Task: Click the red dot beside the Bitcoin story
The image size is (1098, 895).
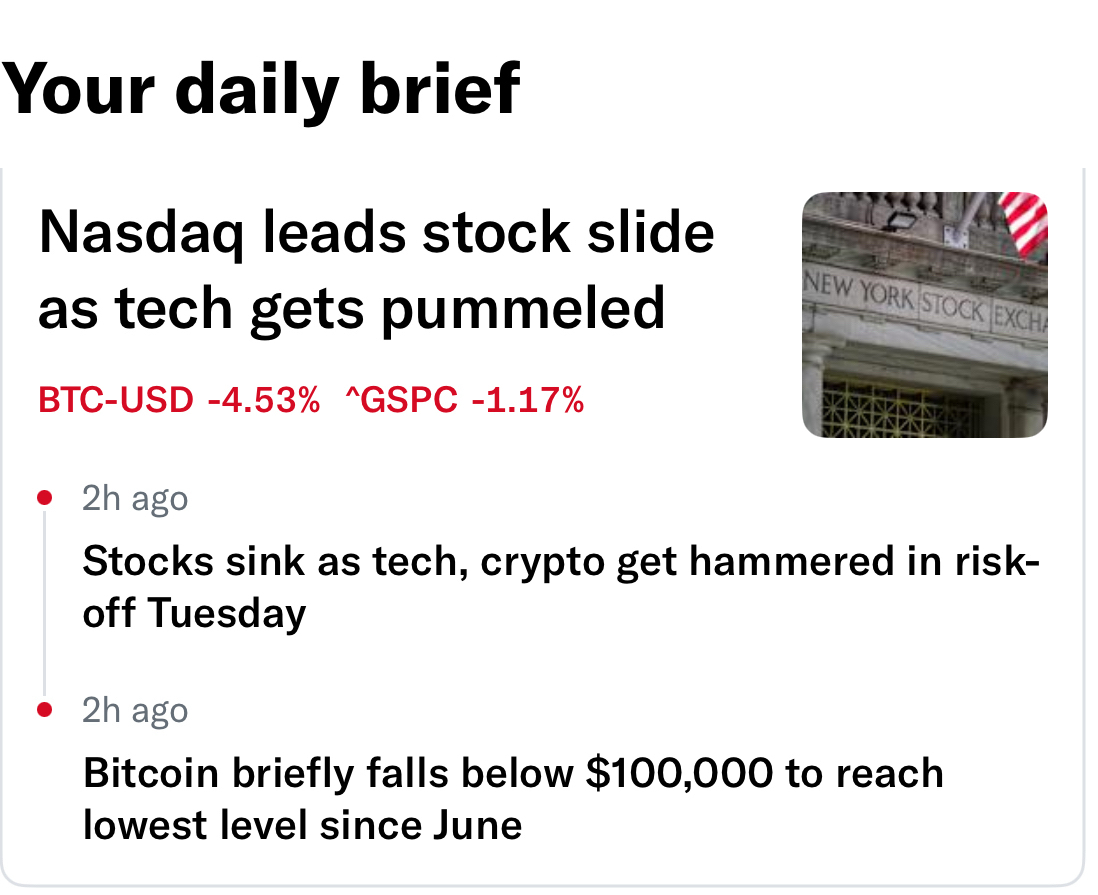Action: pyautogui.click(x=44, y=710)
